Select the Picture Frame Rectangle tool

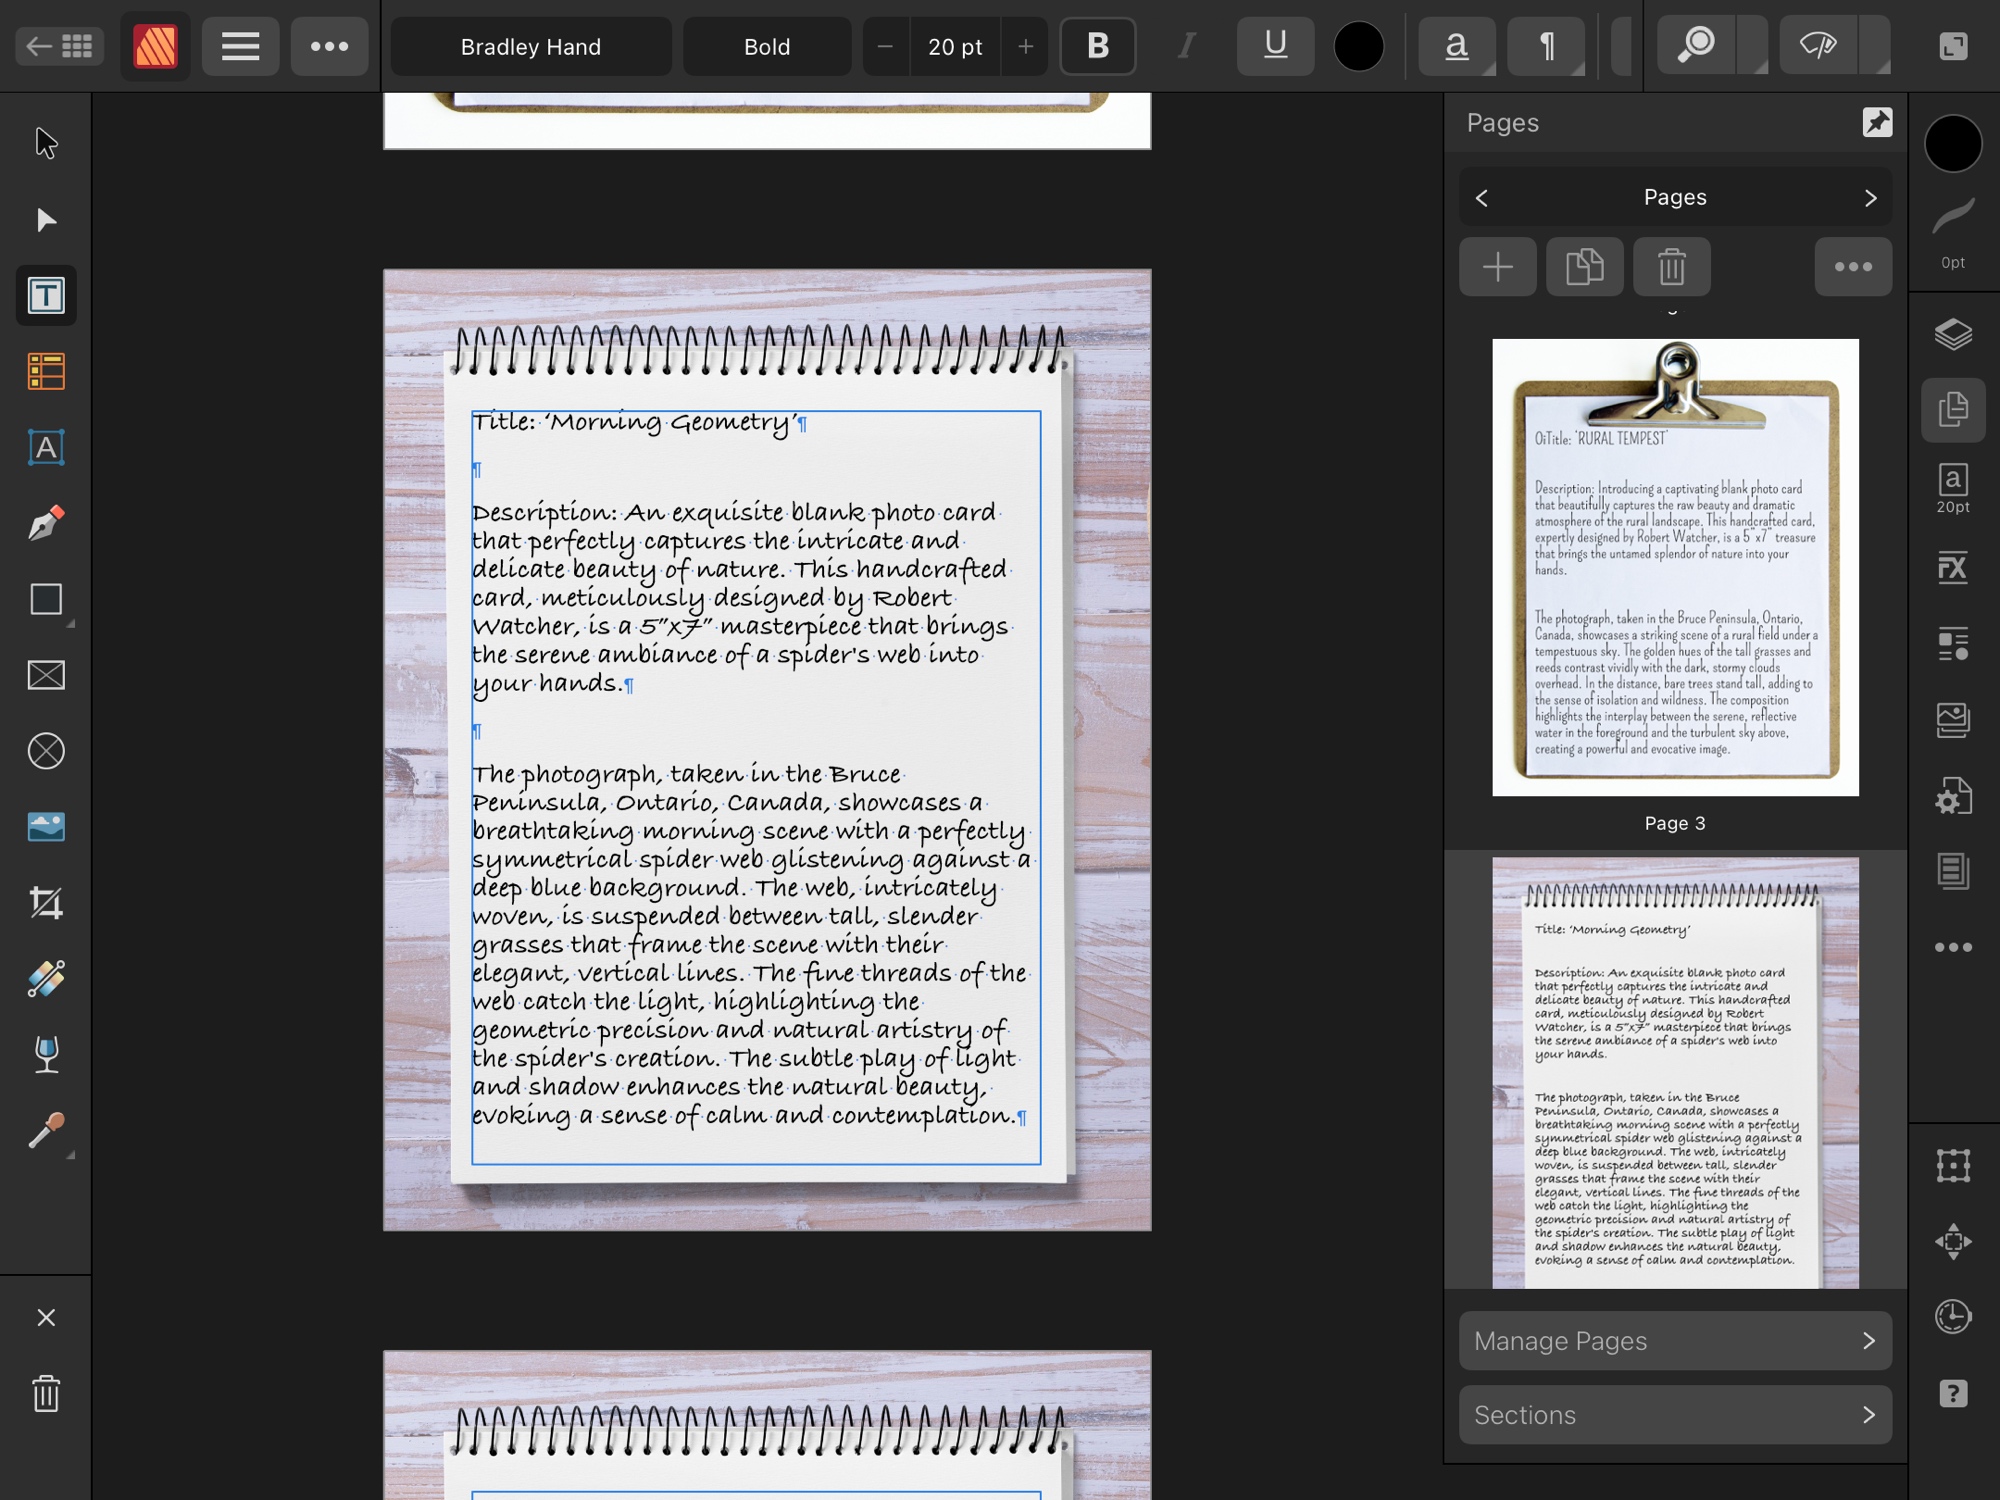click(x=46, y=675)
